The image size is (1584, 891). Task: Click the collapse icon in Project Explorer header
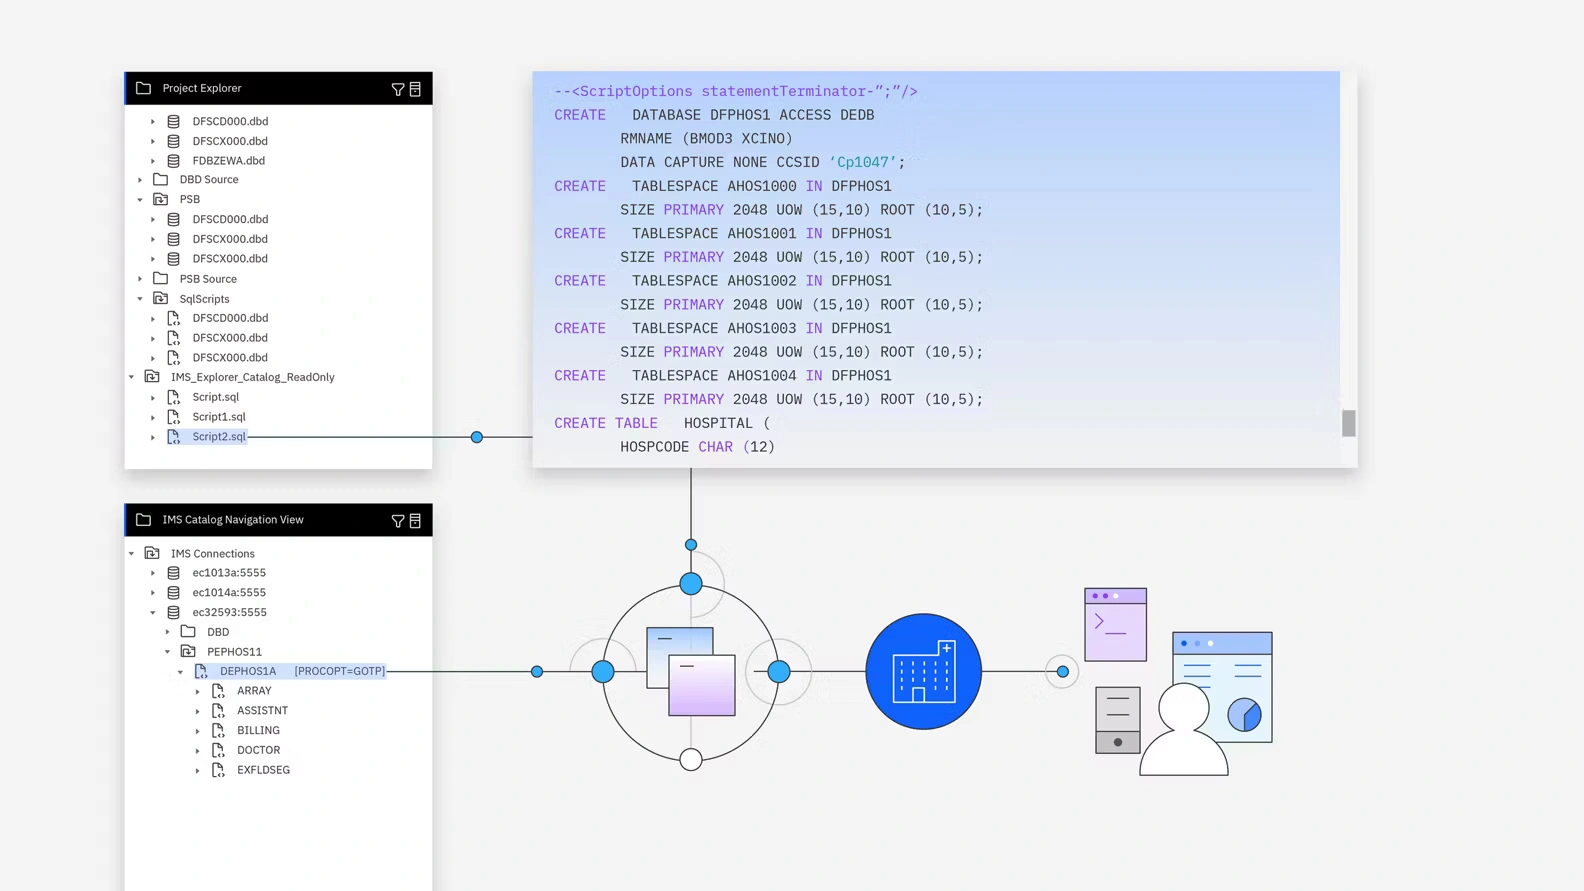[415, 89]
